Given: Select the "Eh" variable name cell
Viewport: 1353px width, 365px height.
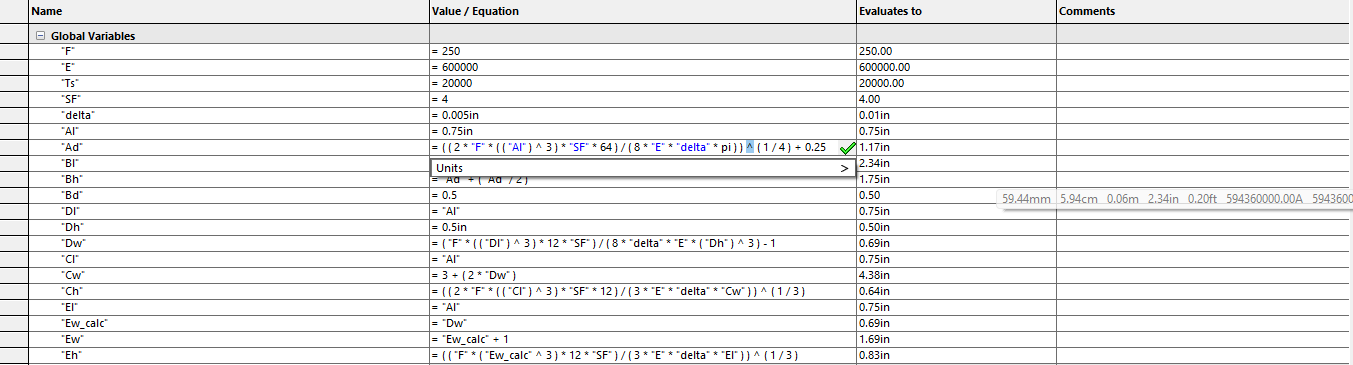Looking at the screenshot, I should tap(229, 355).
